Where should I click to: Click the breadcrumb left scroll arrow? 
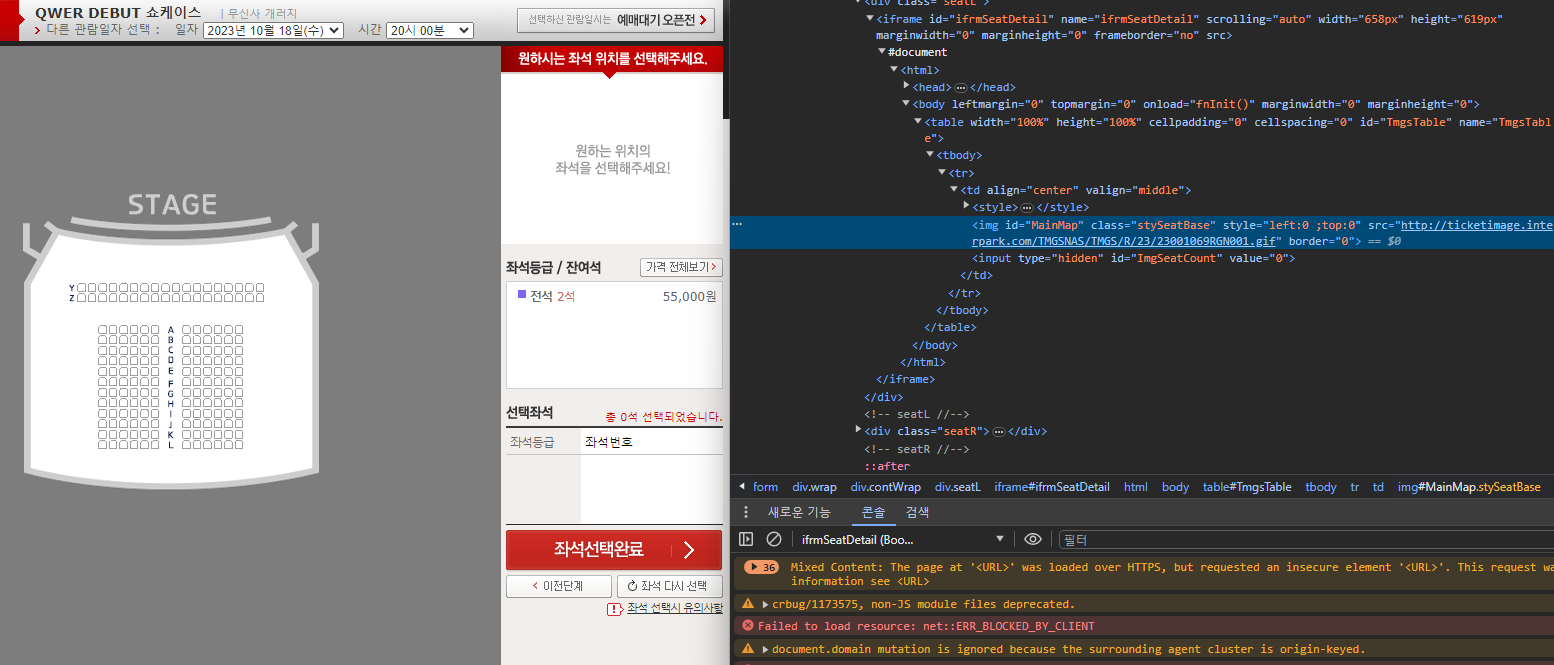click(741, 487)
